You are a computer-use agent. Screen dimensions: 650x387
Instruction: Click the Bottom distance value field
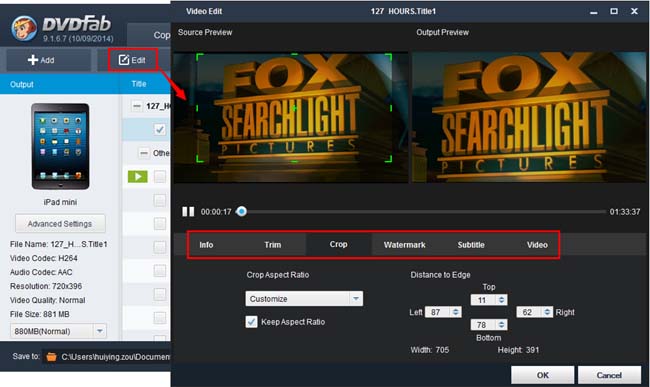point(483,324)
